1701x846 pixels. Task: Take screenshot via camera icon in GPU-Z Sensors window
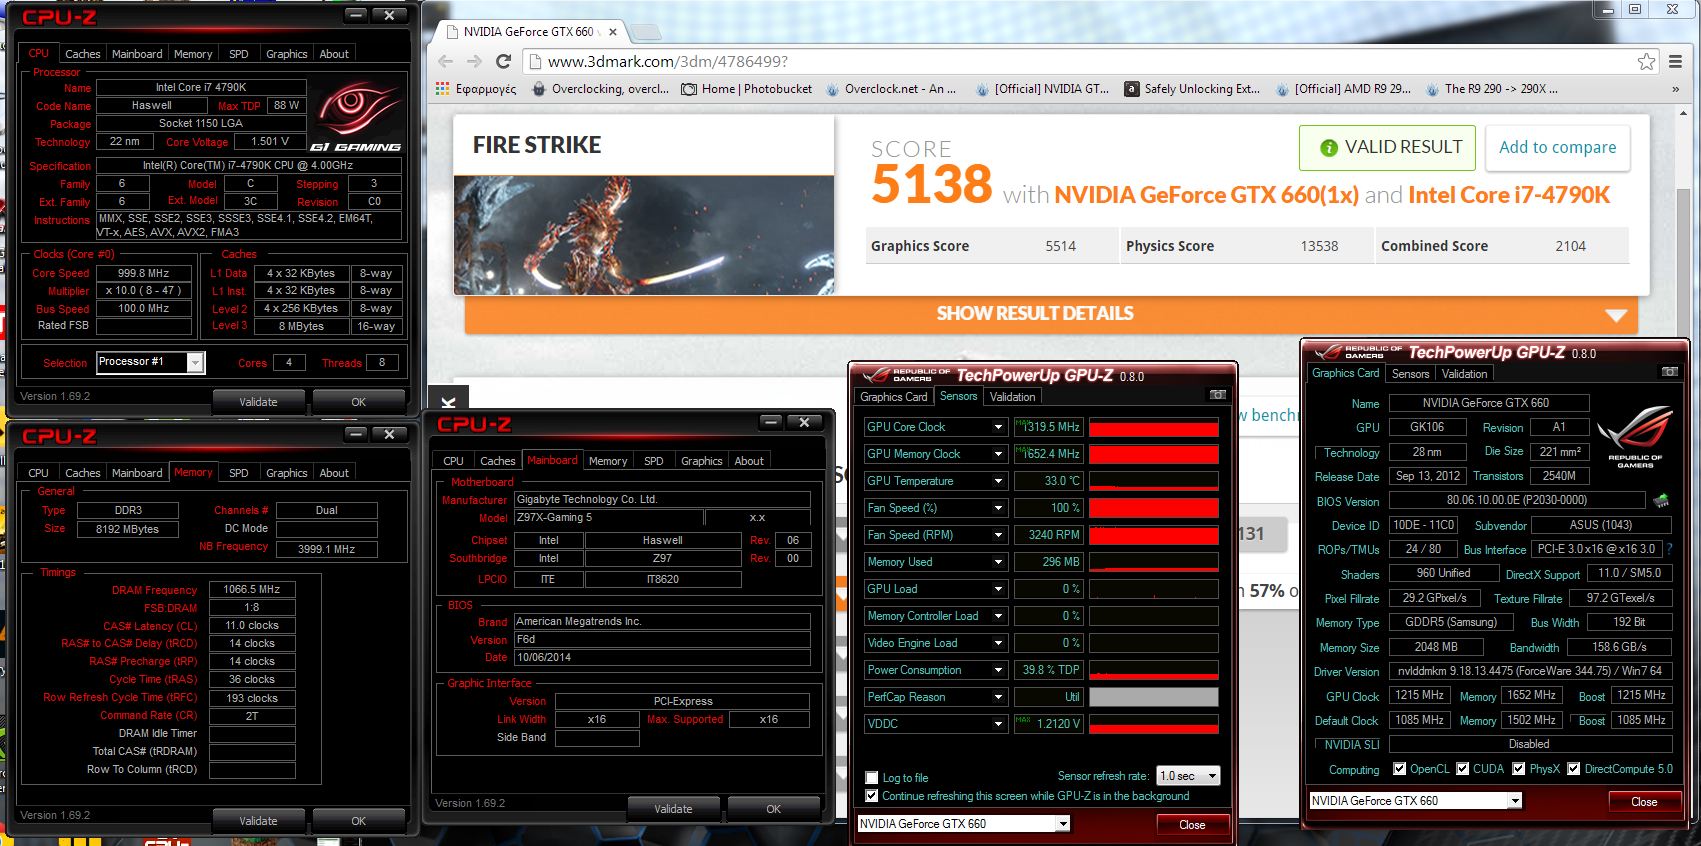pos(1217,395)
